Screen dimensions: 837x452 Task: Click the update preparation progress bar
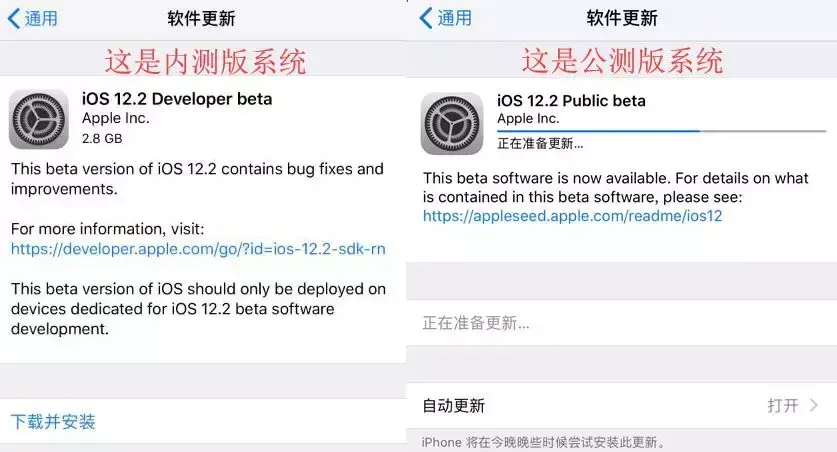pos(661,130)
